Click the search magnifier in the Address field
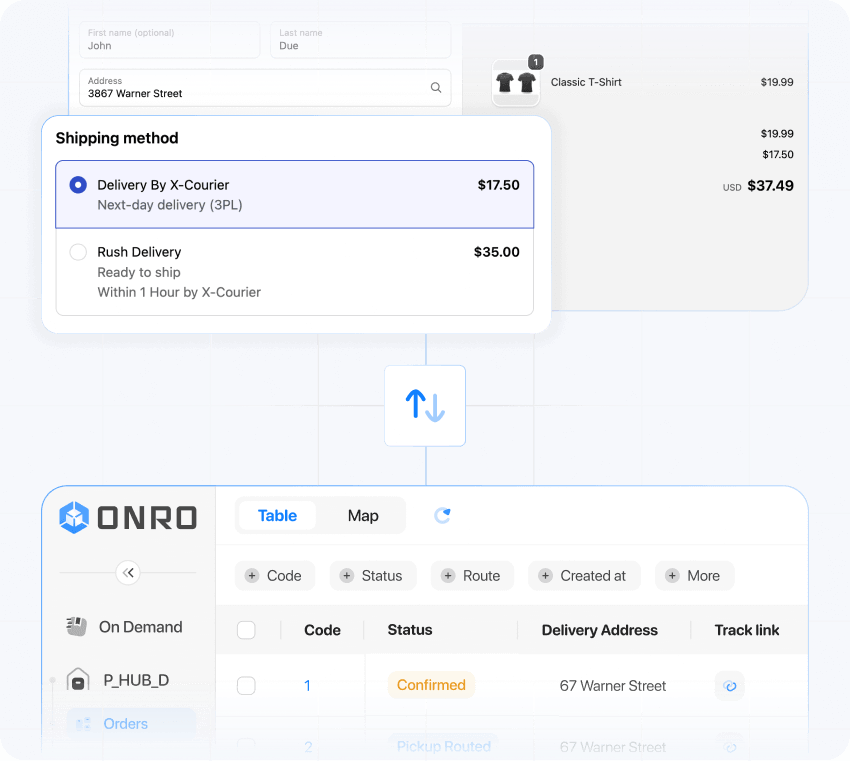The height and width of the screenshot is (761, 850). (x=436, y=87)
